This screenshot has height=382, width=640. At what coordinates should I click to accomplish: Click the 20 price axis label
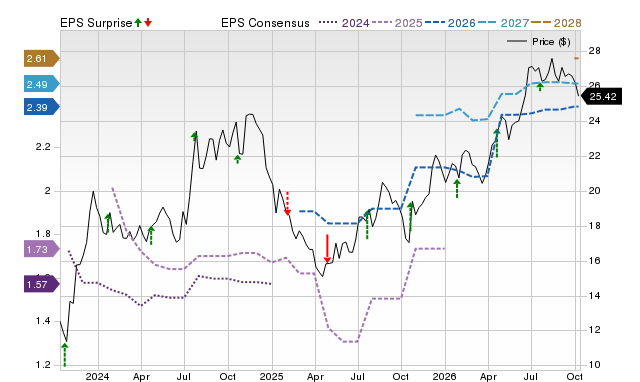coord(594,191)
